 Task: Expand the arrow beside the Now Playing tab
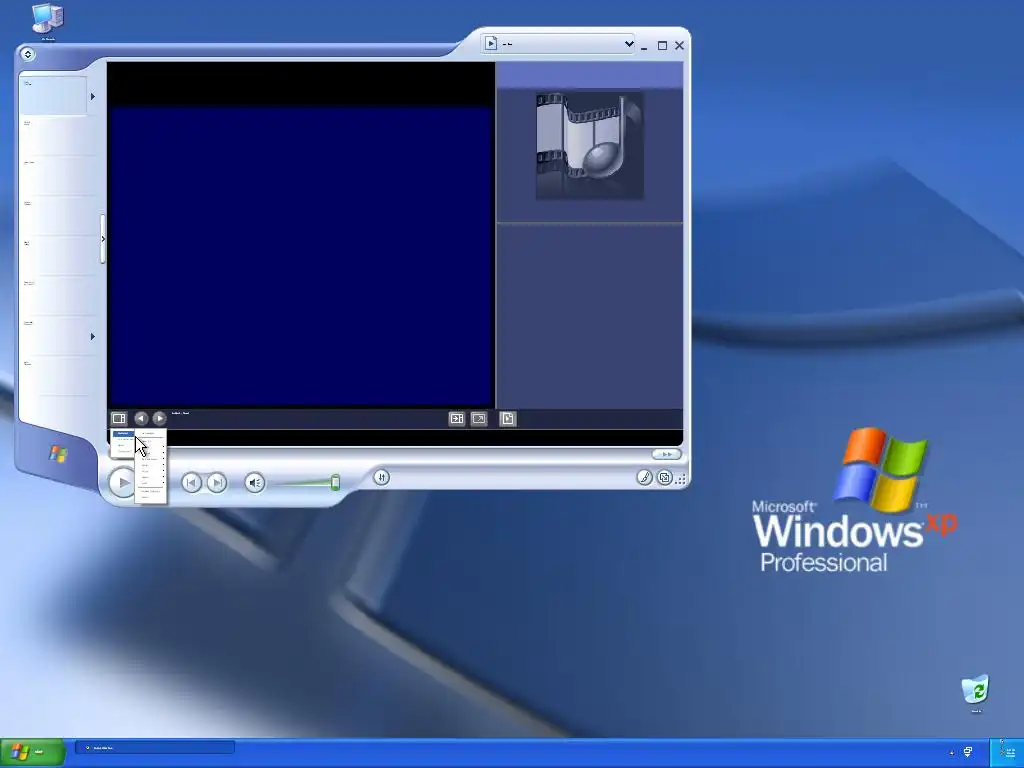(x=93, y=97)
